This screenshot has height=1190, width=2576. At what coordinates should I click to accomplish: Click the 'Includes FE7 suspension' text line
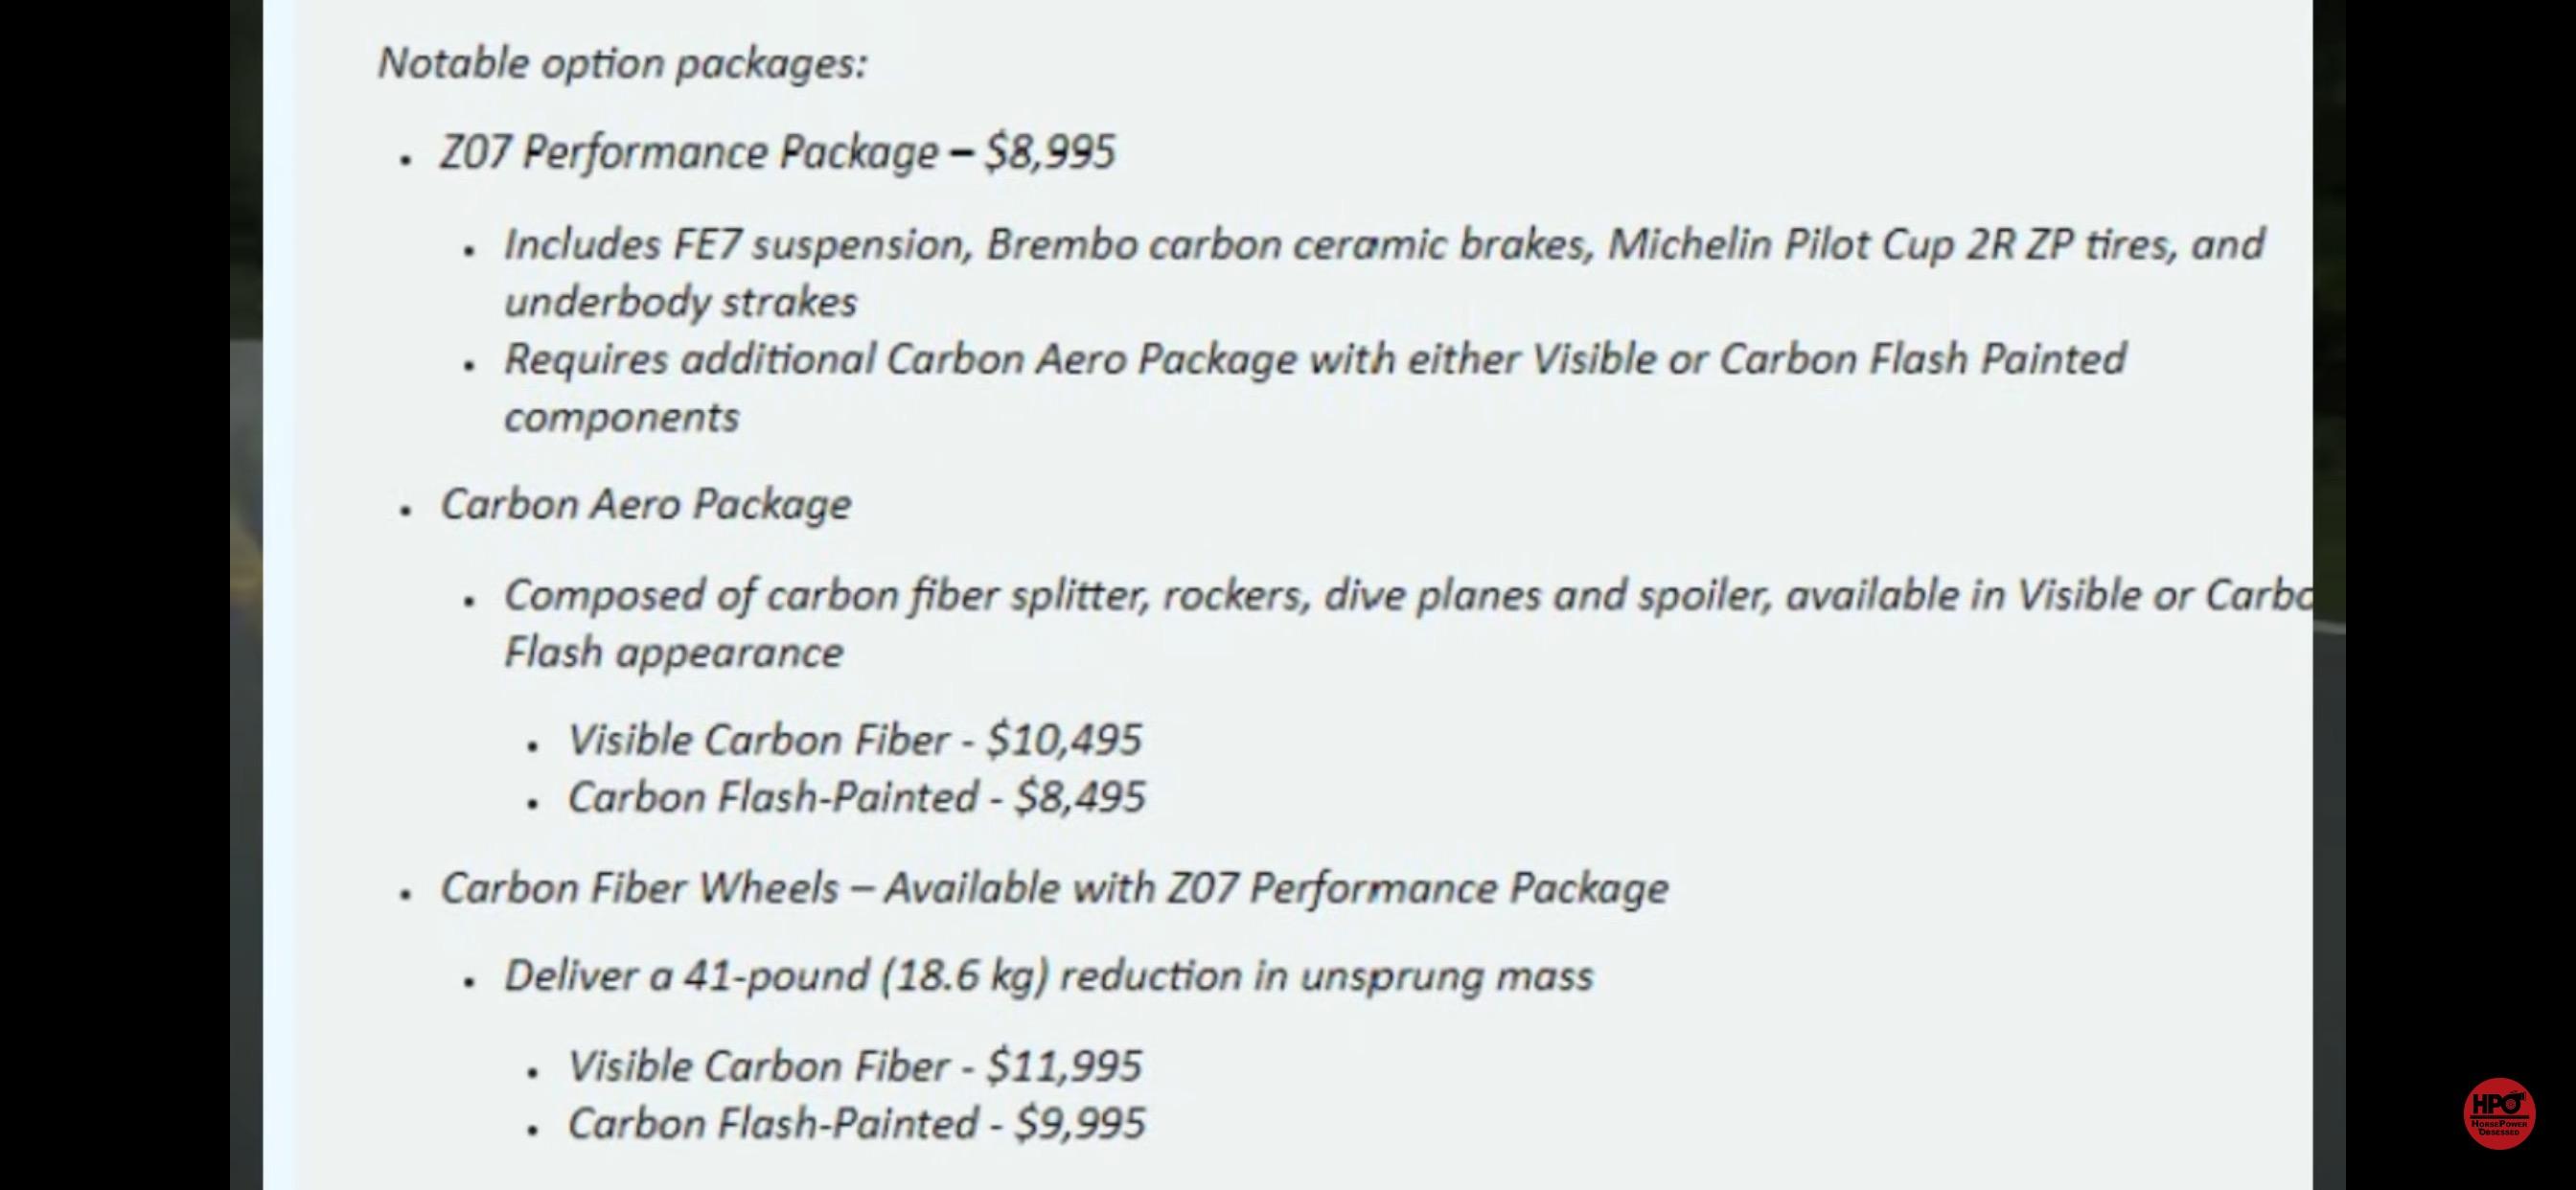coord(1384,245)
